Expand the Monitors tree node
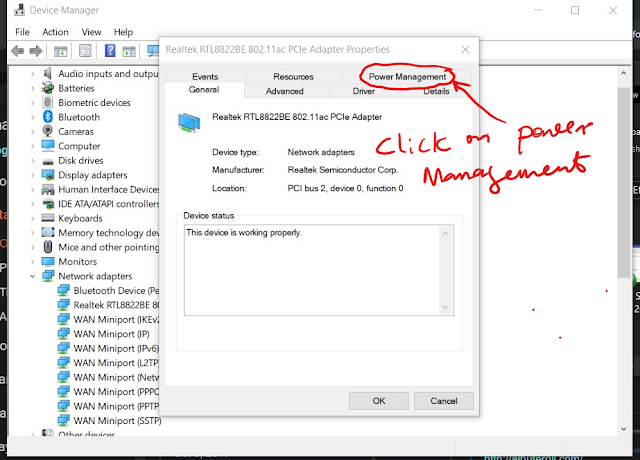 tap(33, 262)
